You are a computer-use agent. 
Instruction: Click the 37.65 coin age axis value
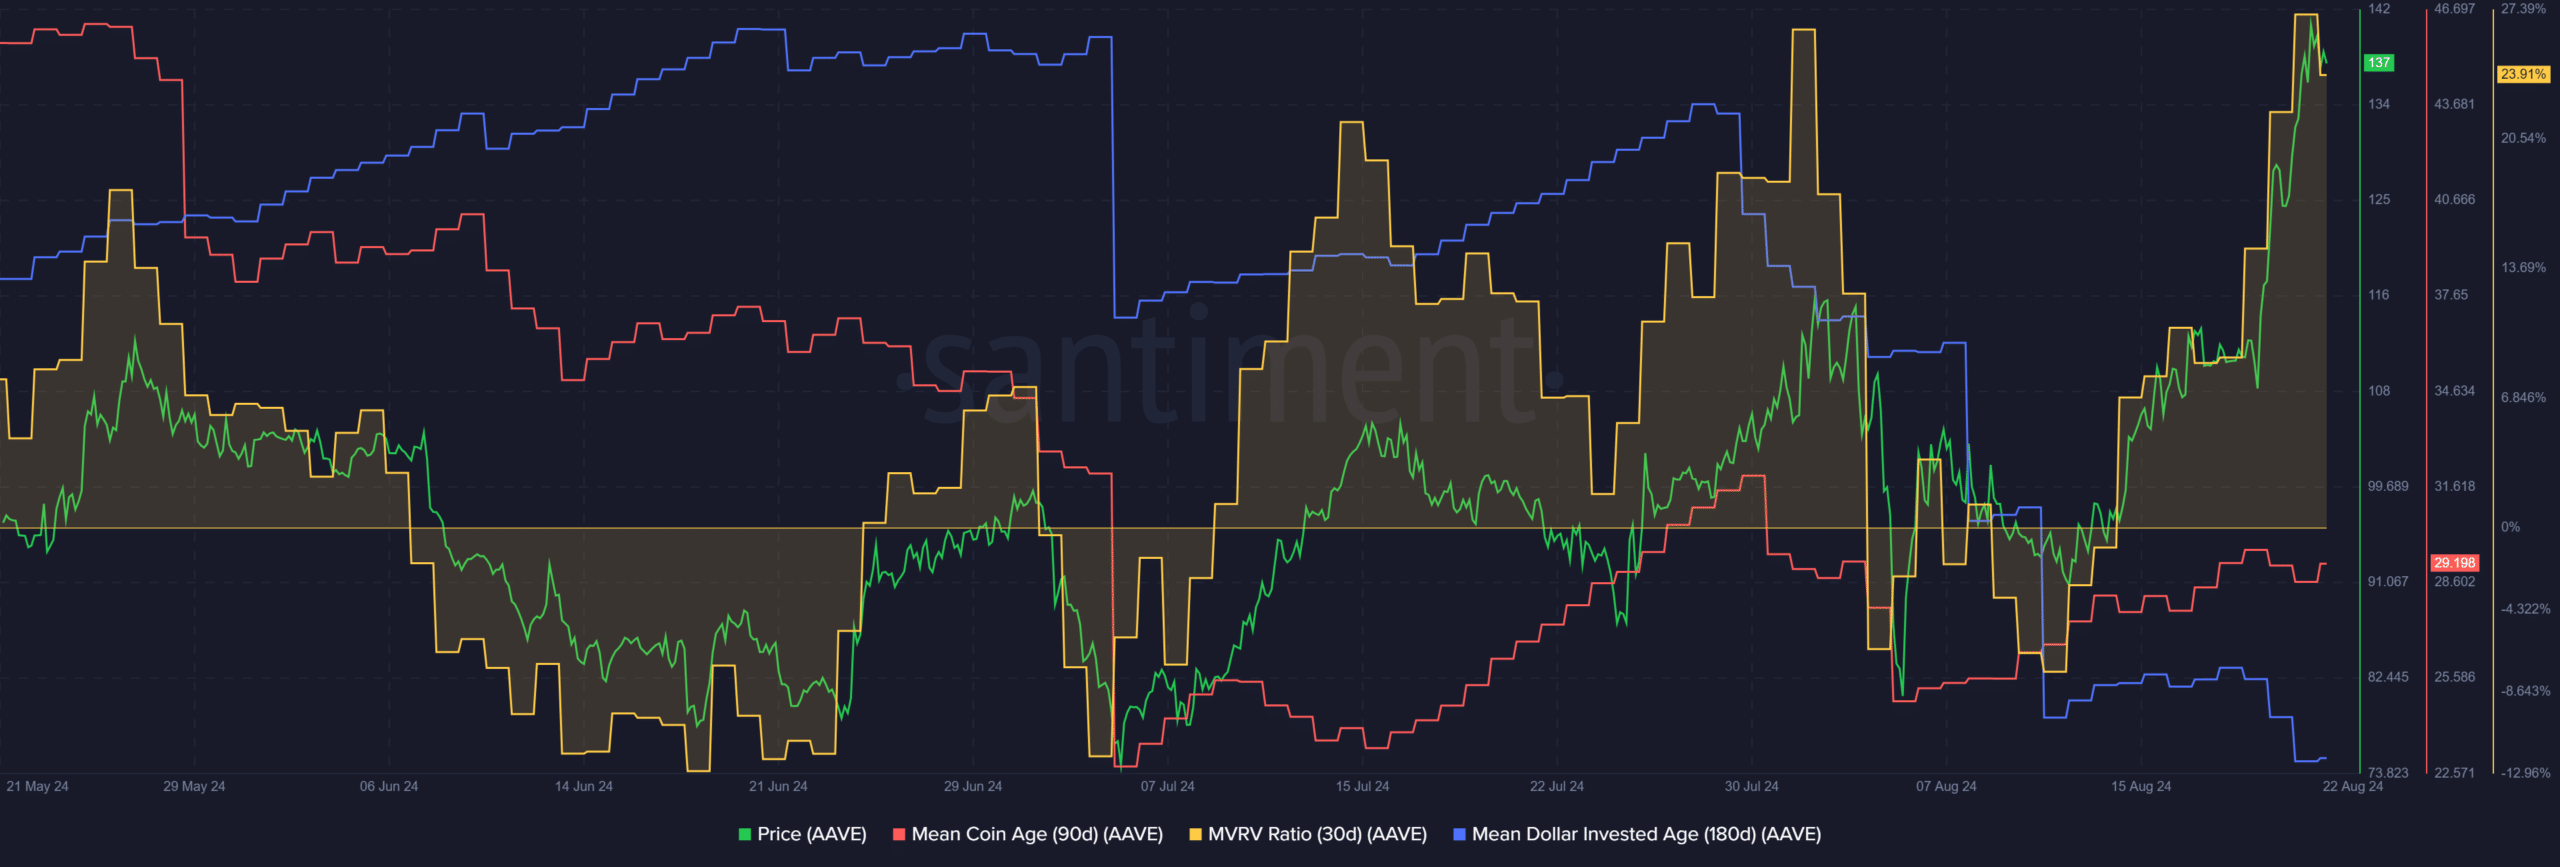click(2451, 295)
